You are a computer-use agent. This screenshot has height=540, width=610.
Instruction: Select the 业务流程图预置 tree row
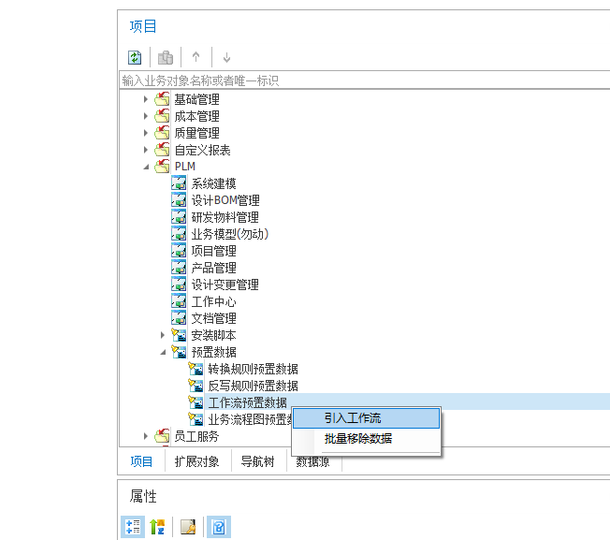click(x=250, y=419)
